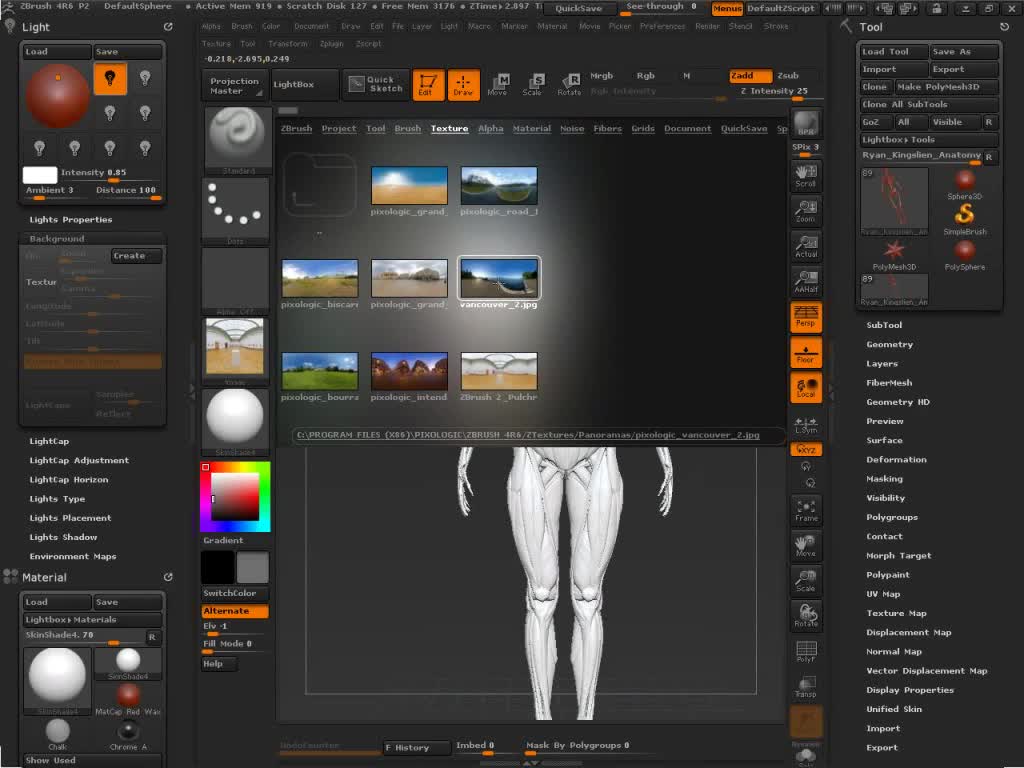The width and height of the screenshot is (1024, 768).
Task: Expand the SubTool section
Action: (884, 325)
